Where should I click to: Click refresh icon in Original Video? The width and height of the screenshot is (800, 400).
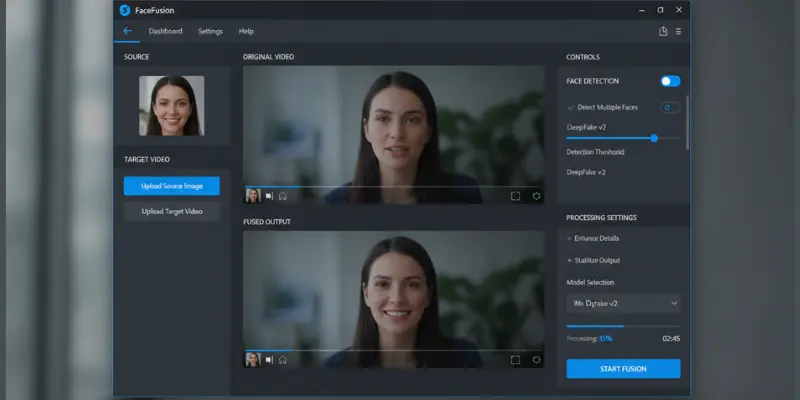point(536,196)
